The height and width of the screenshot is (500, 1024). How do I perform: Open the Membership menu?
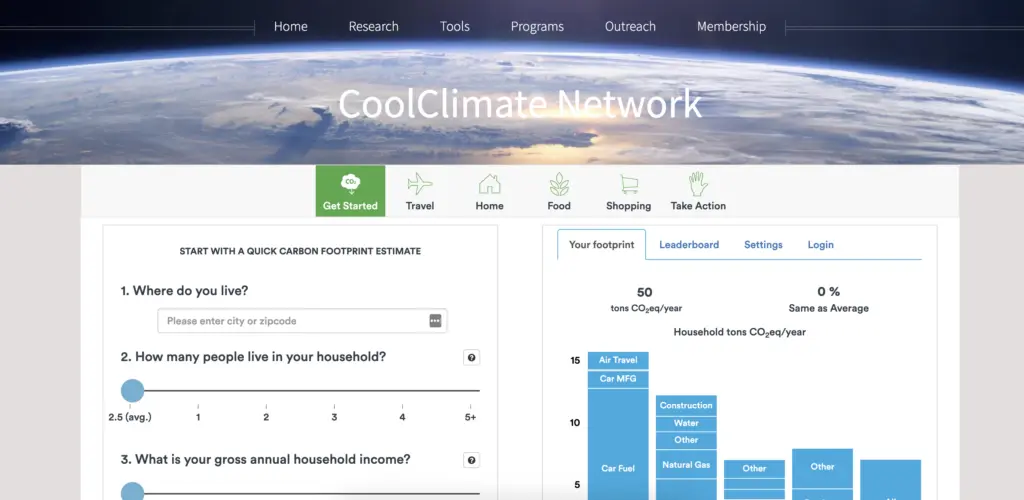point(731,27)
